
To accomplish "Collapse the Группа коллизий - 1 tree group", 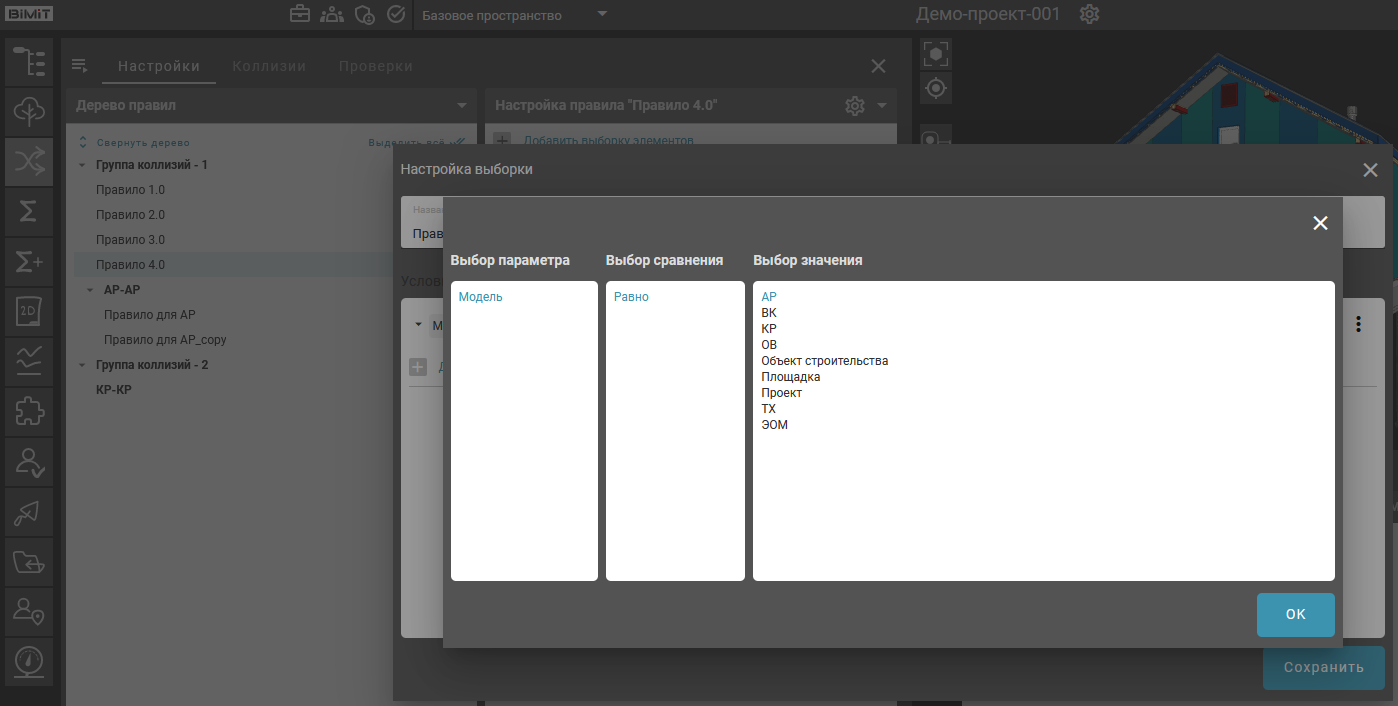I will coord(82,165).
